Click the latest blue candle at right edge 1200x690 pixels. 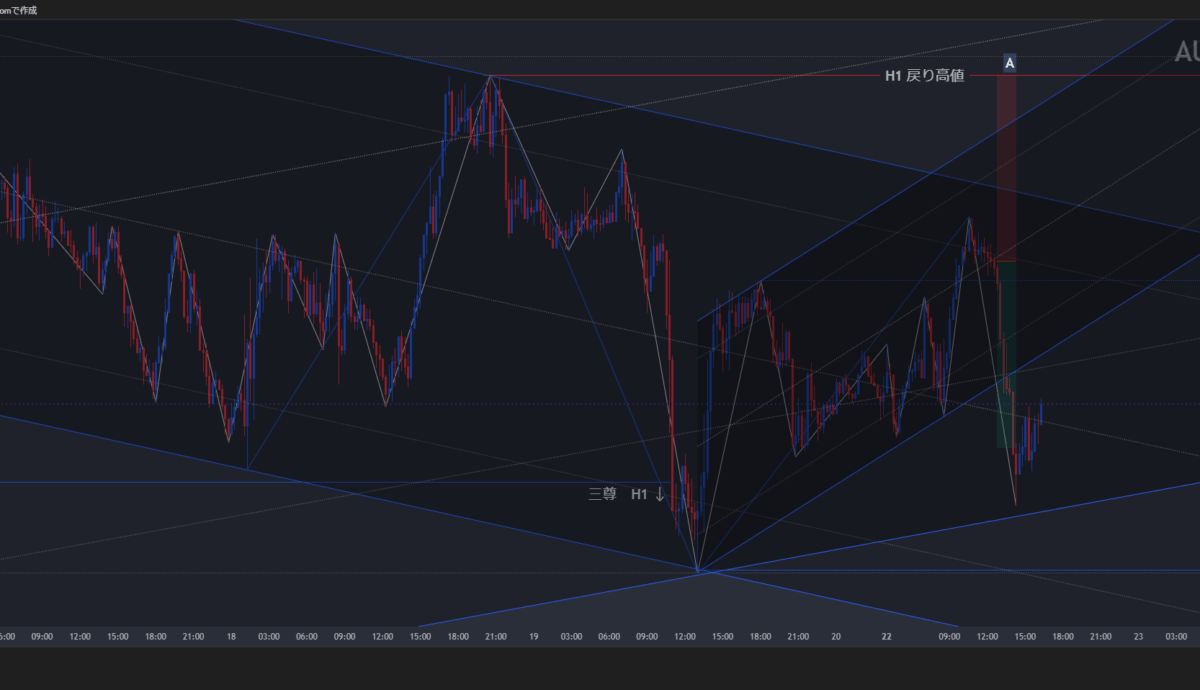(x=1041, y=412)
